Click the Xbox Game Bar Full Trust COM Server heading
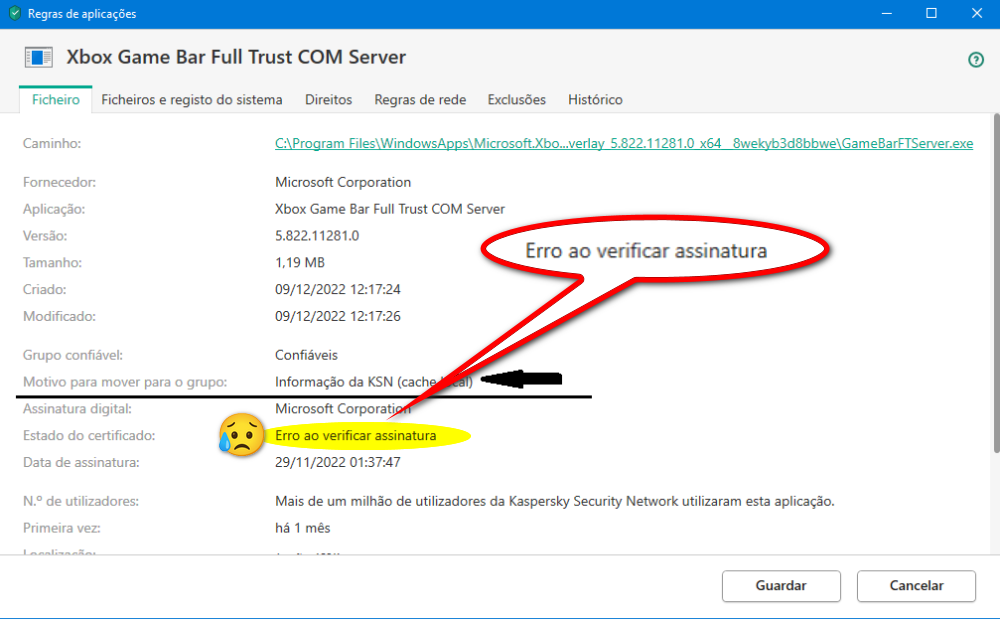This screenshot has width=1000, height=621. pyautogui.click(x=236, y=57)
